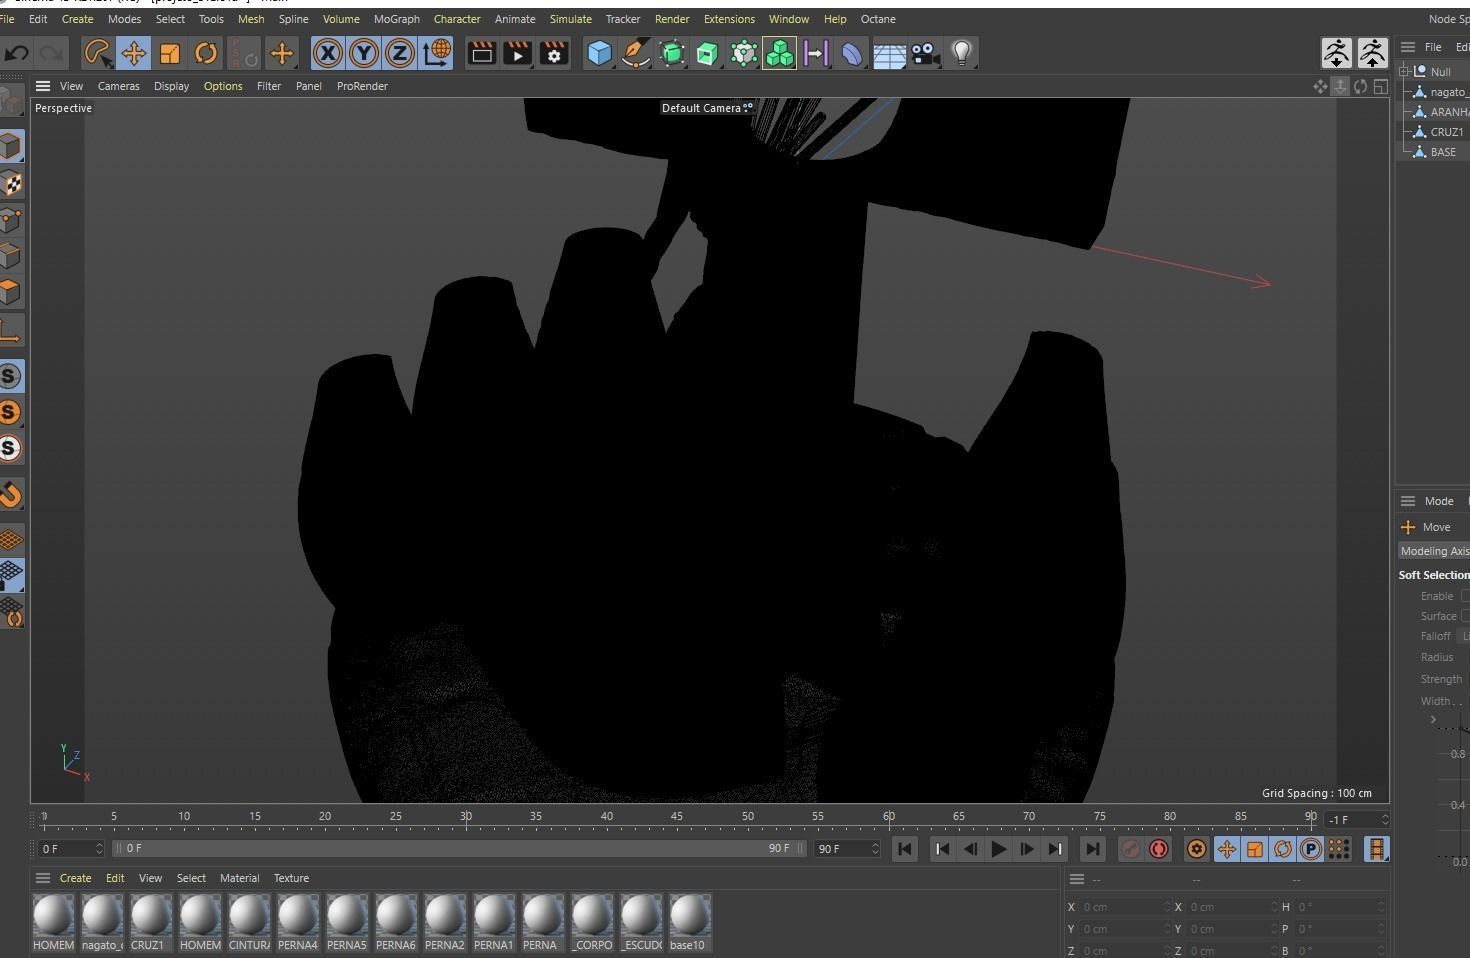Viewport: 1470px width, 958px height.
Task: Click the filmstrip timeline layout icon
Action: [1376, 849]
